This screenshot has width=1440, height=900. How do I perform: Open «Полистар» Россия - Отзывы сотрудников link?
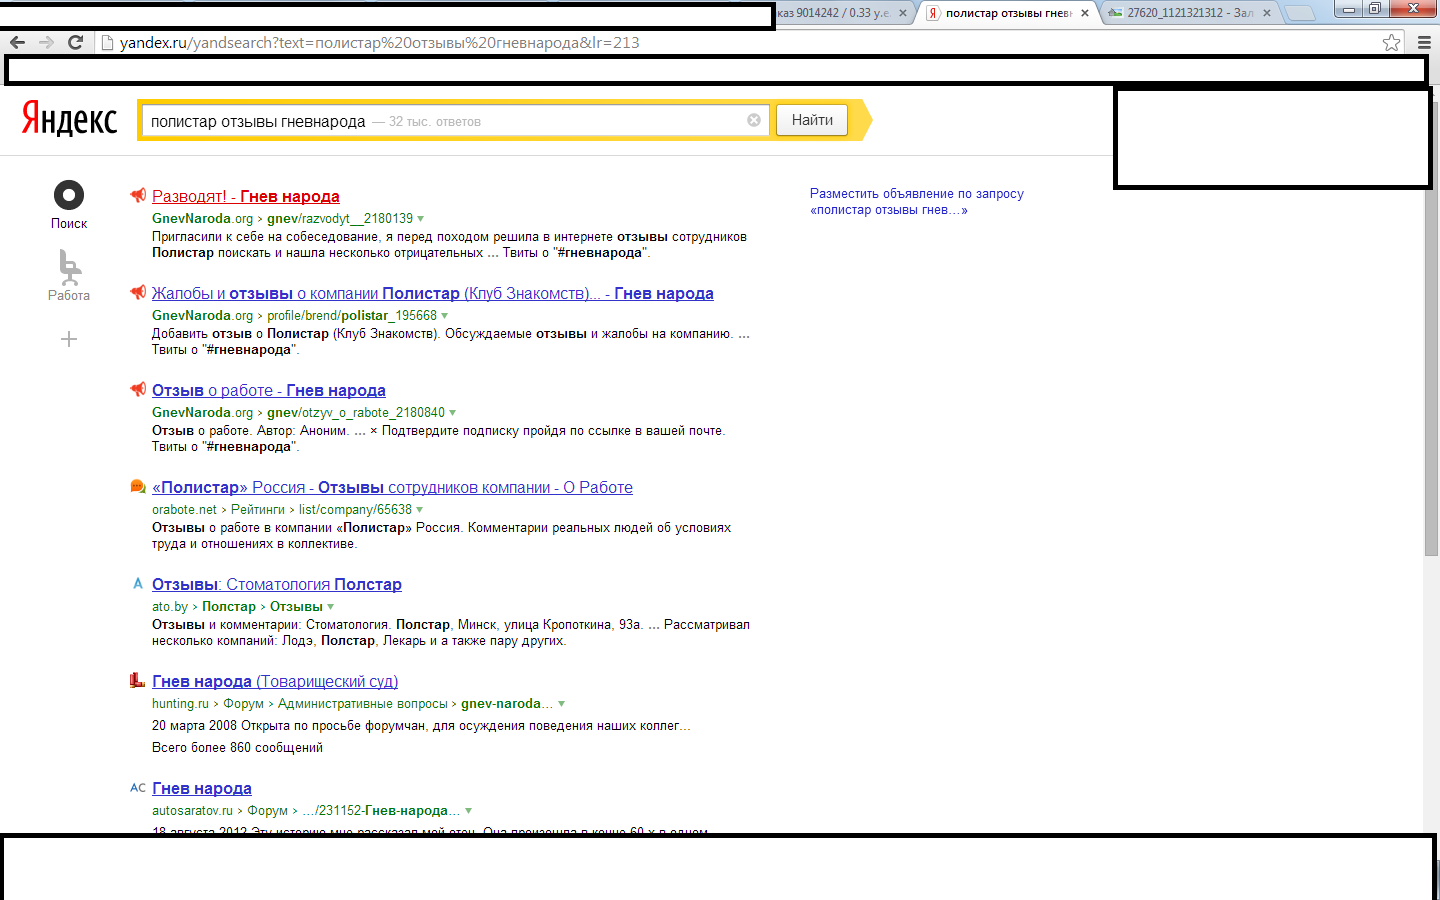[x=392, y=487]
